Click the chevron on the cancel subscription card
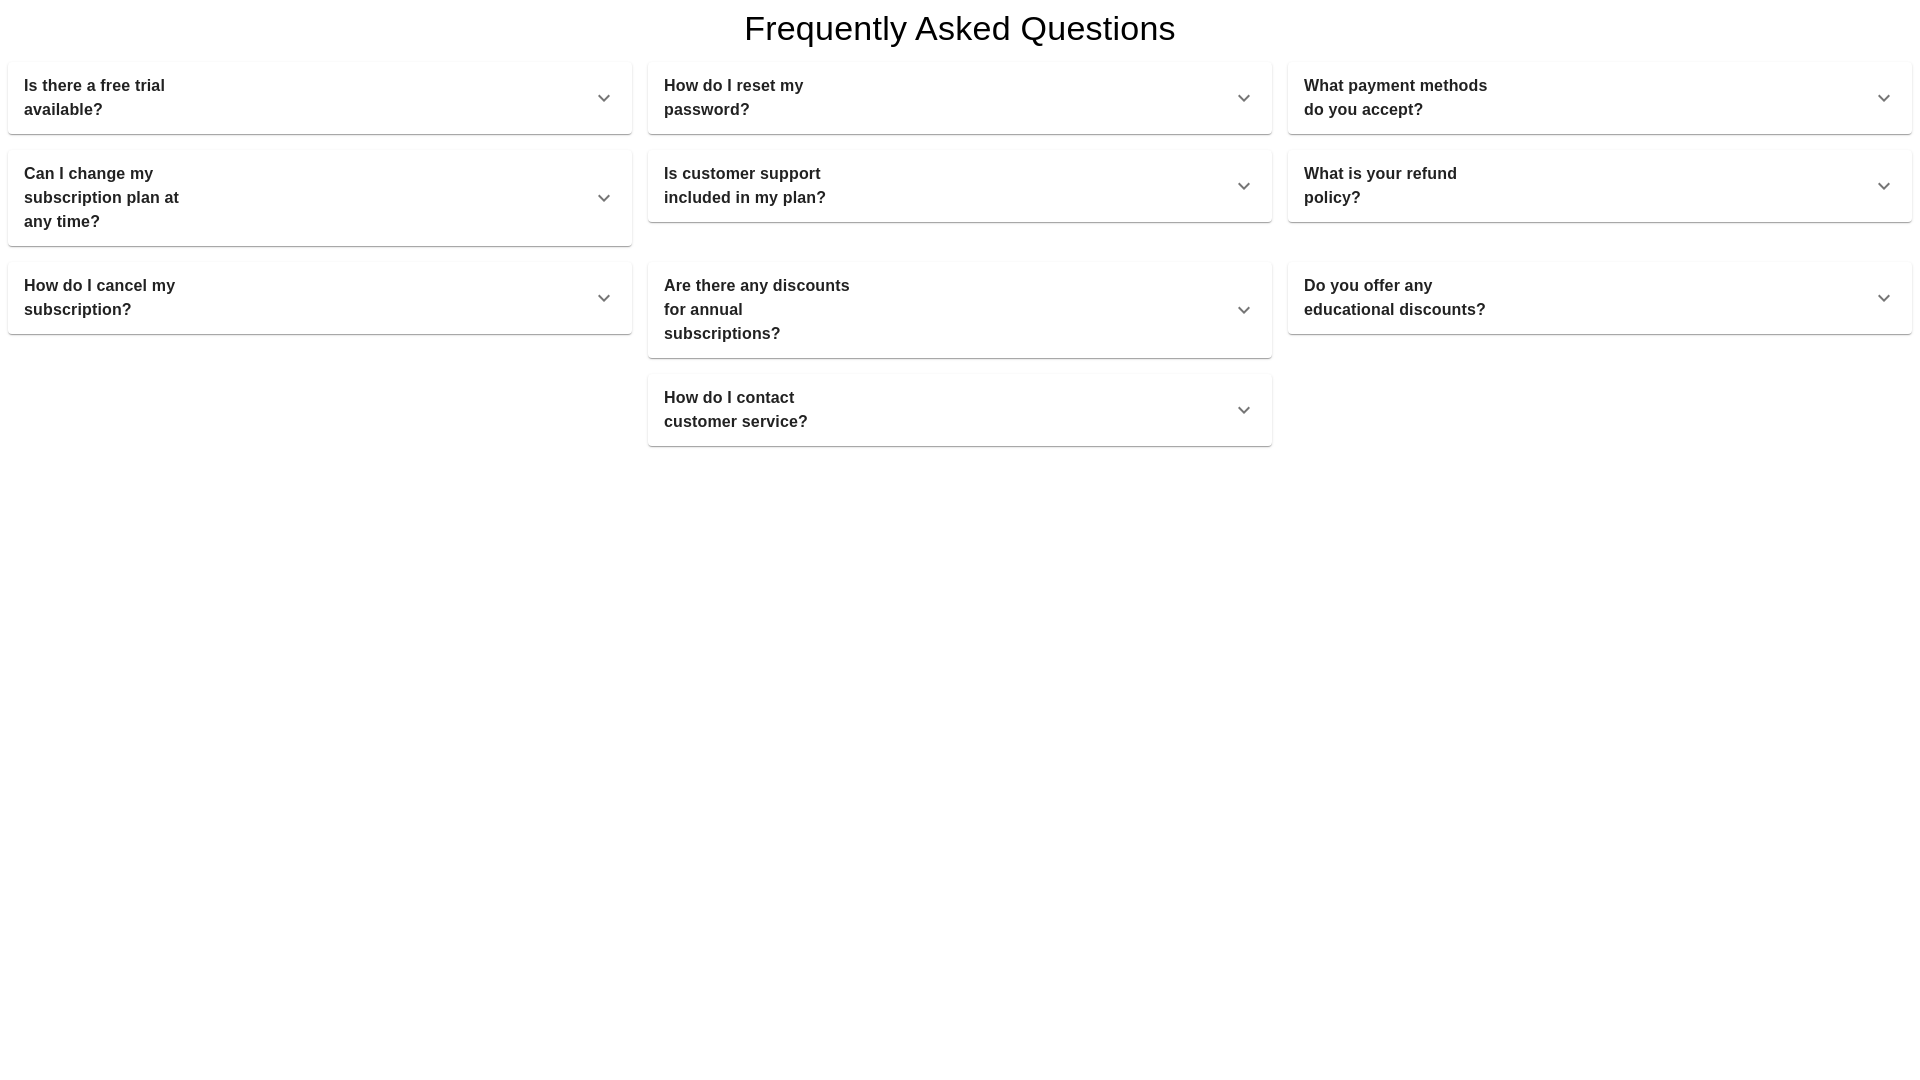The image size is (1920, 1080). tap(604, 298)
